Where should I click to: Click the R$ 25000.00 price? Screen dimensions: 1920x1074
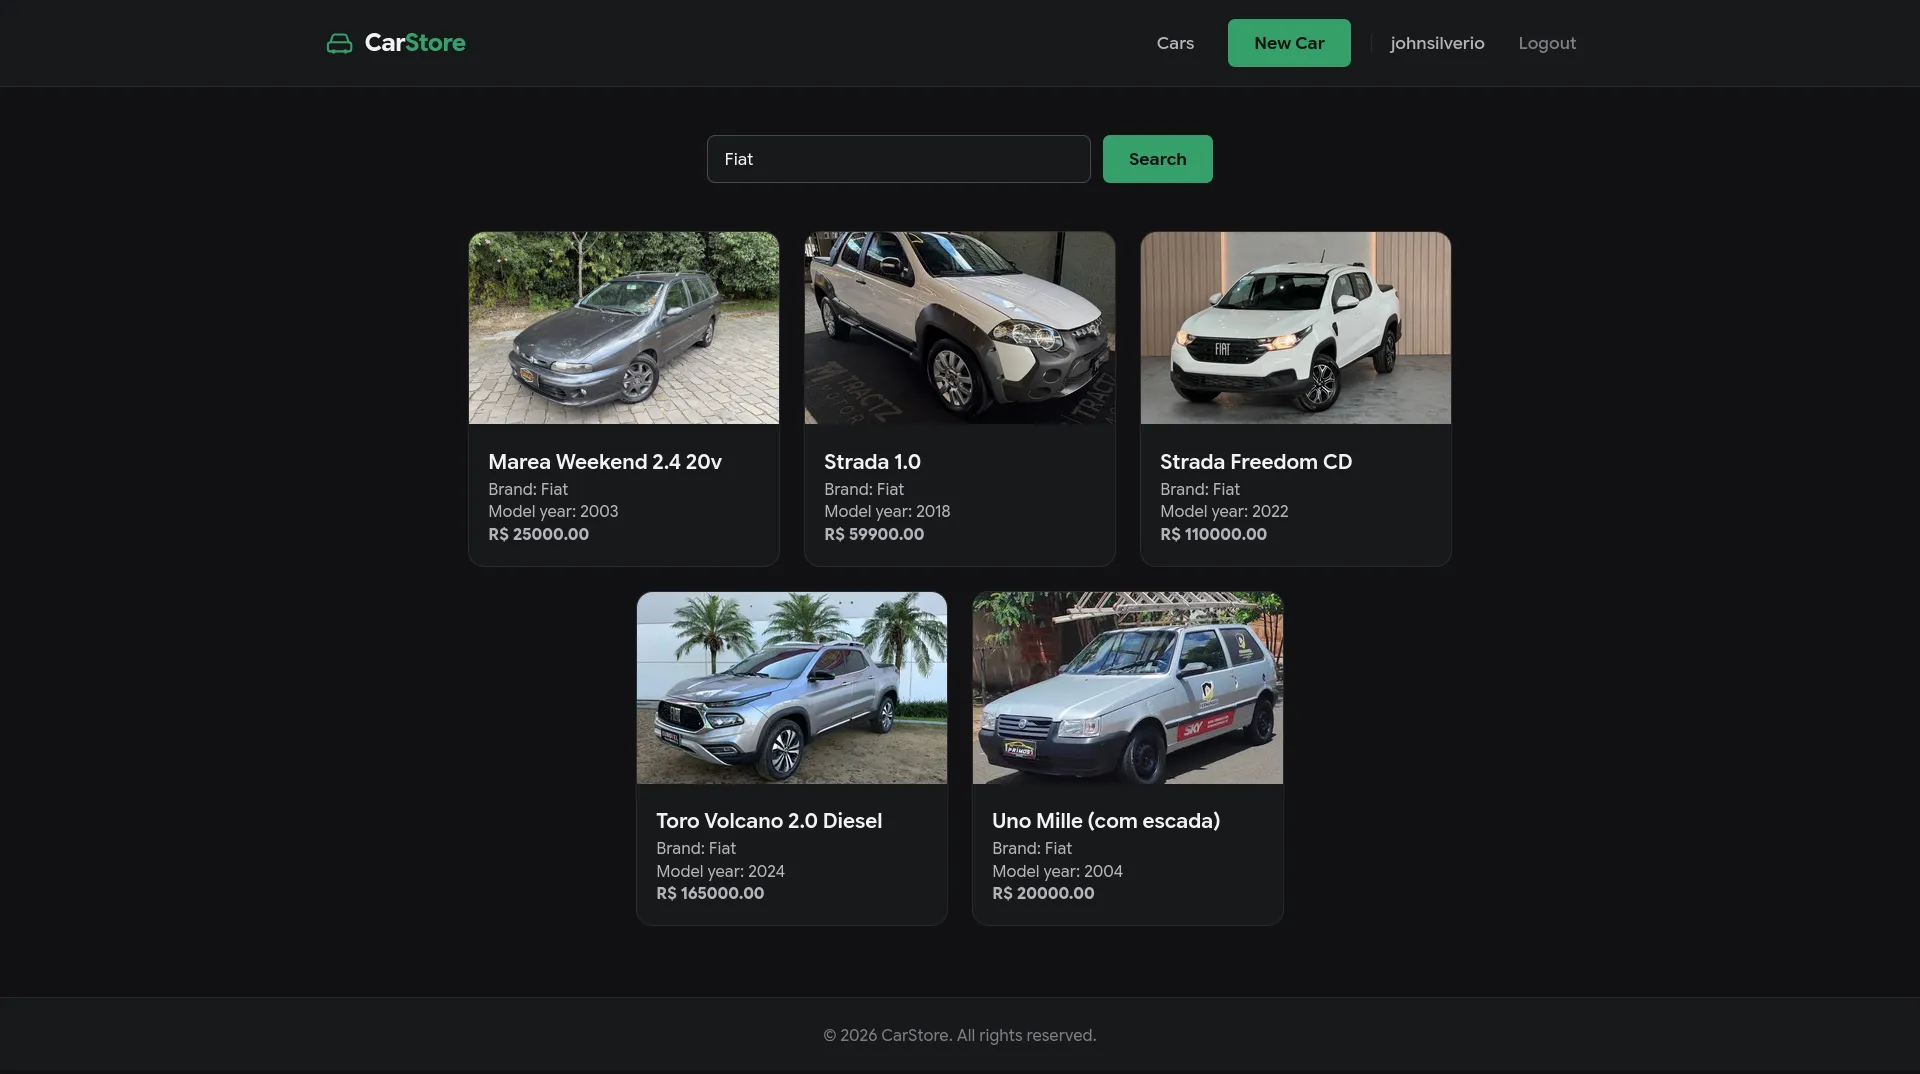click(x=538, y=534)
